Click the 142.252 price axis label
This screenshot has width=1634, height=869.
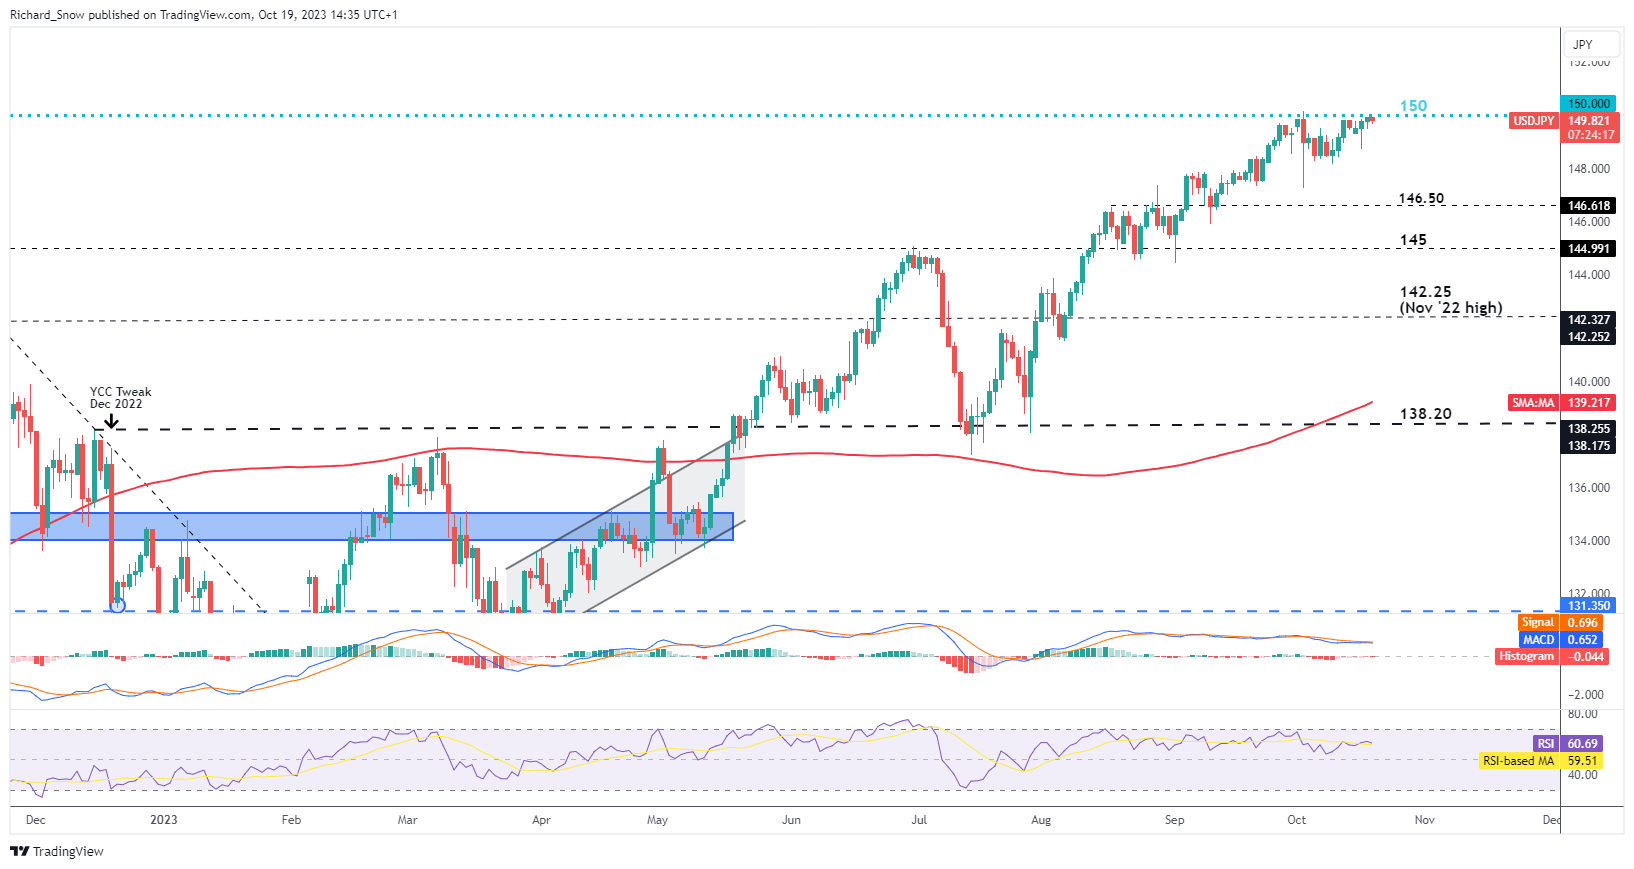tap(1588, 337)
